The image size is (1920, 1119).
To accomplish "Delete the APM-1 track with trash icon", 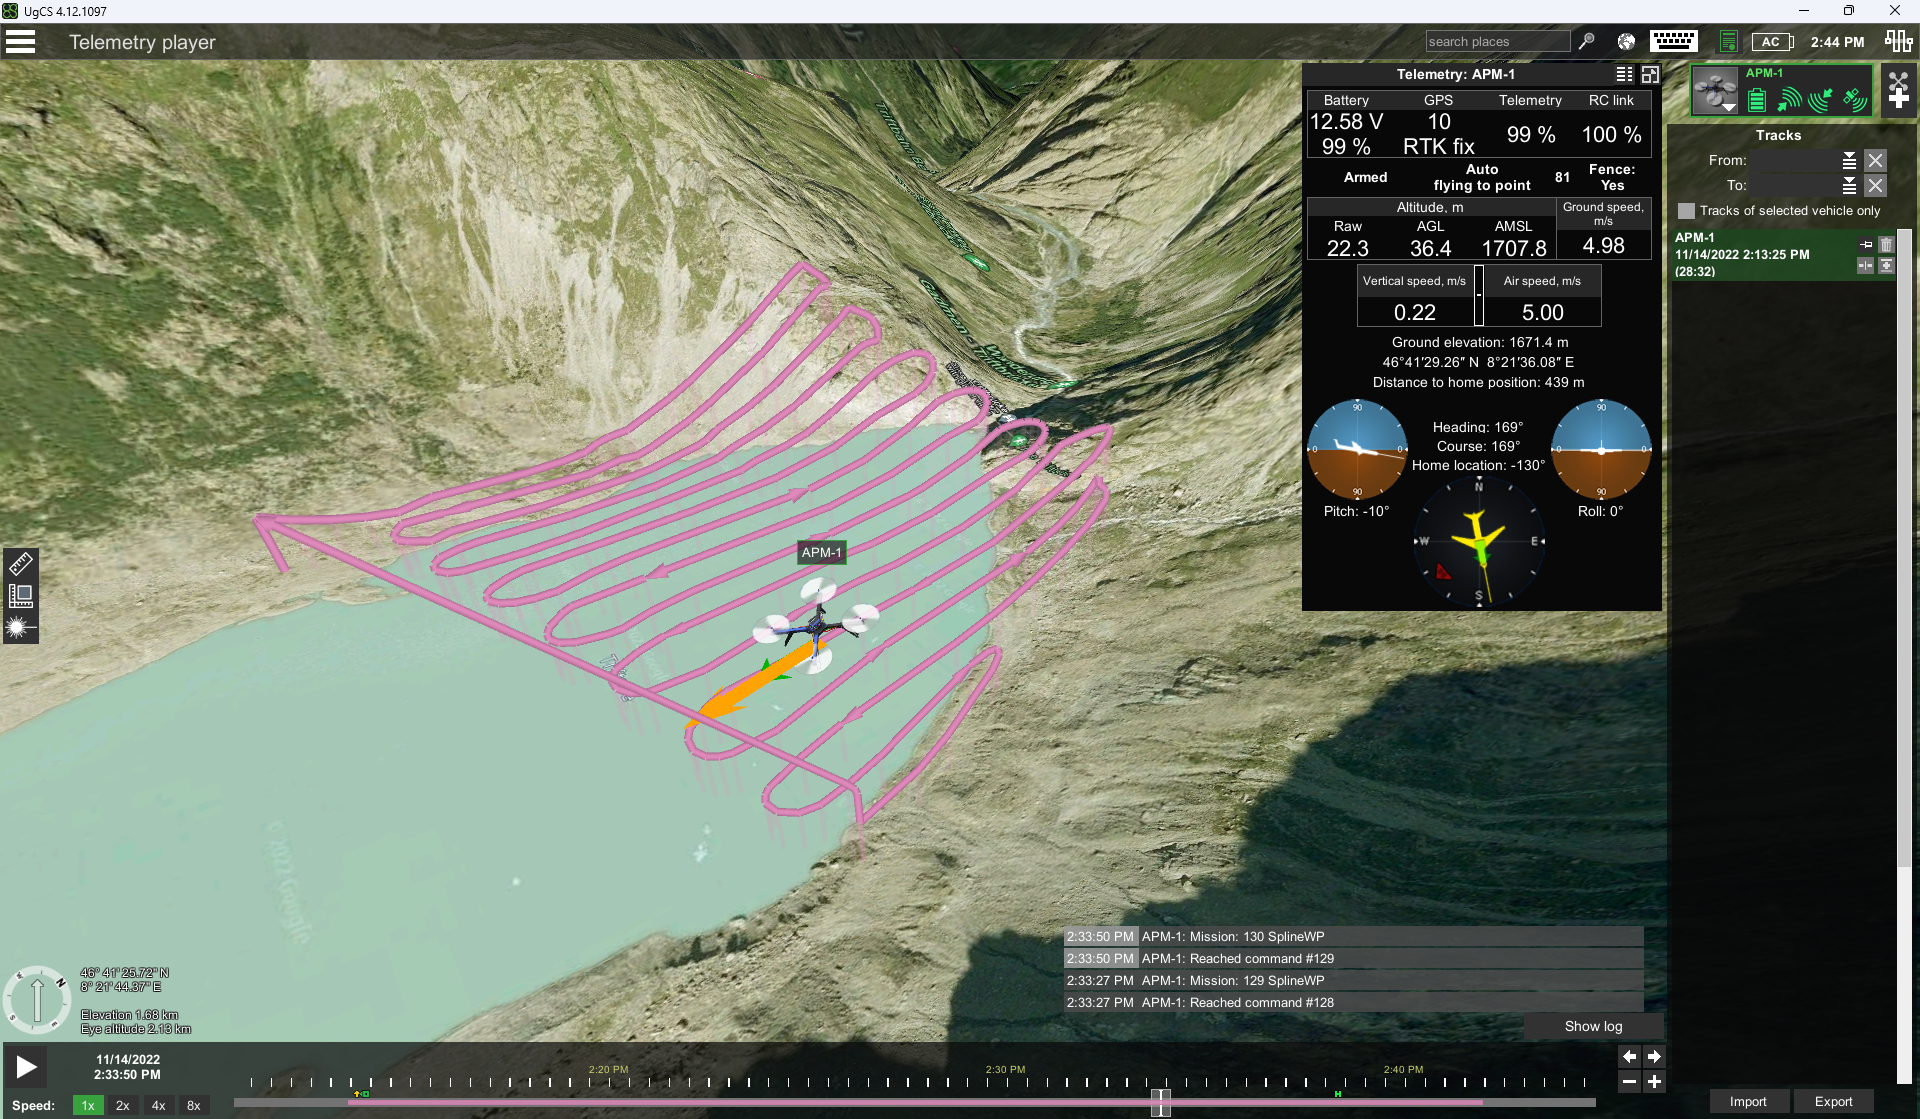I will click(1887, 244).
